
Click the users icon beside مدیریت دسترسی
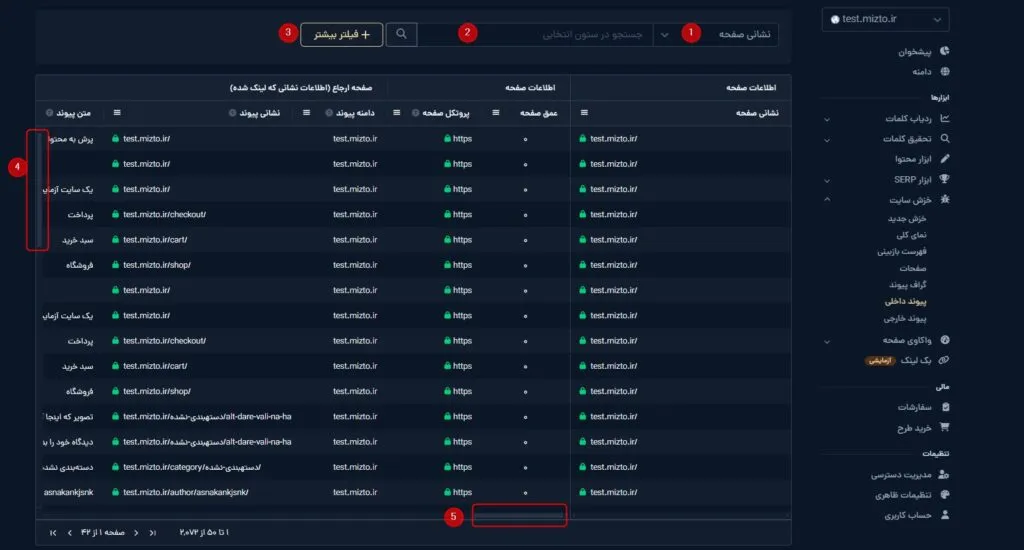click(x=943, y=474)
